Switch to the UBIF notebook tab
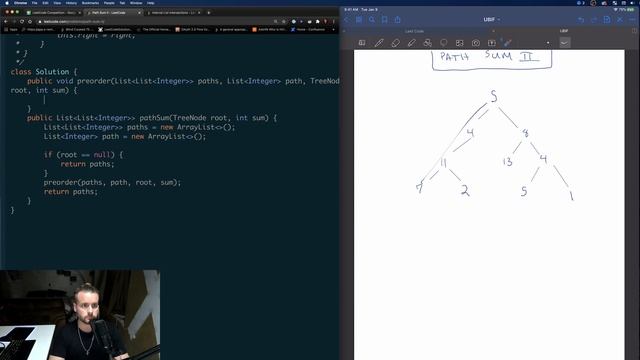Screen dimensions: 640x360 click(564, 31)
